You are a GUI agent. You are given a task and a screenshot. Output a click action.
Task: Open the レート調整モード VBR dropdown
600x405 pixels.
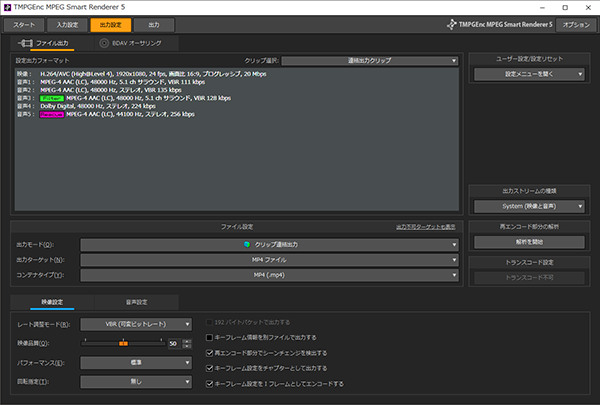tap(136, 324)
